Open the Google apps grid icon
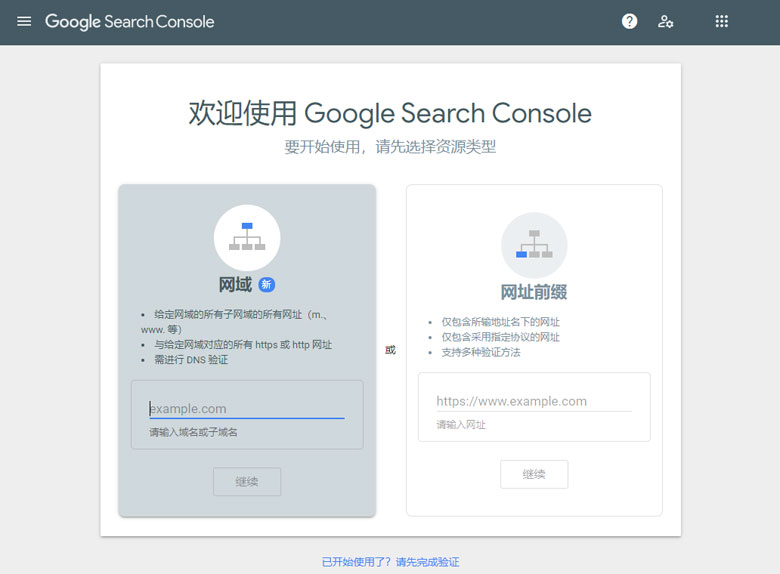The height and width of the screenshot is (574, 780). [721, 21]
